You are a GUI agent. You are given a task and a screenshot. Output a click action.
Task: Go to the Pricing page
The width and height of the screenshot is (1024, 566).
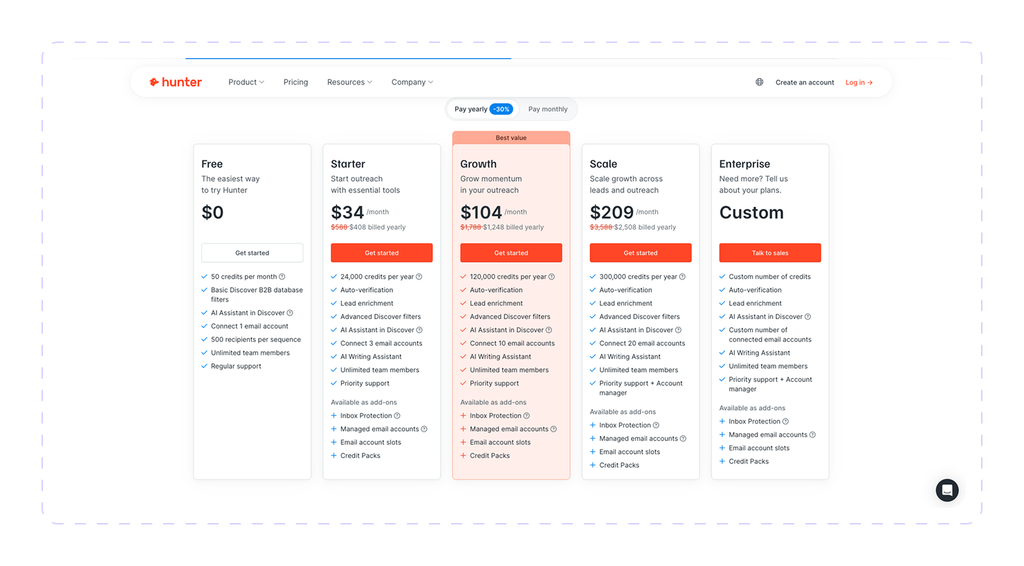pos(296,82)
